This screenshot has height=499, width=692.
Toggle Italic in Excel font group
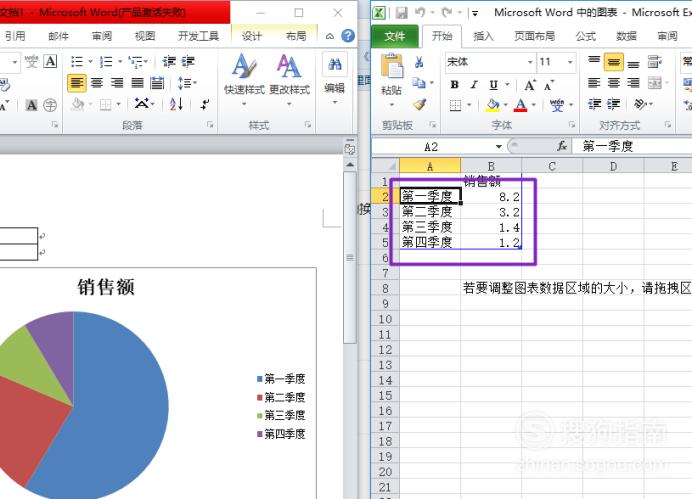(474, 84)
